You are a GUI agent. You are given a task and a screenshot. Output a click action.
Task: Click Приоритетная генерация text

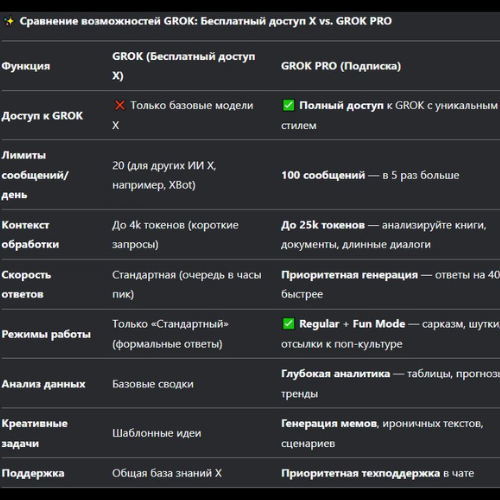coord(349,275)
